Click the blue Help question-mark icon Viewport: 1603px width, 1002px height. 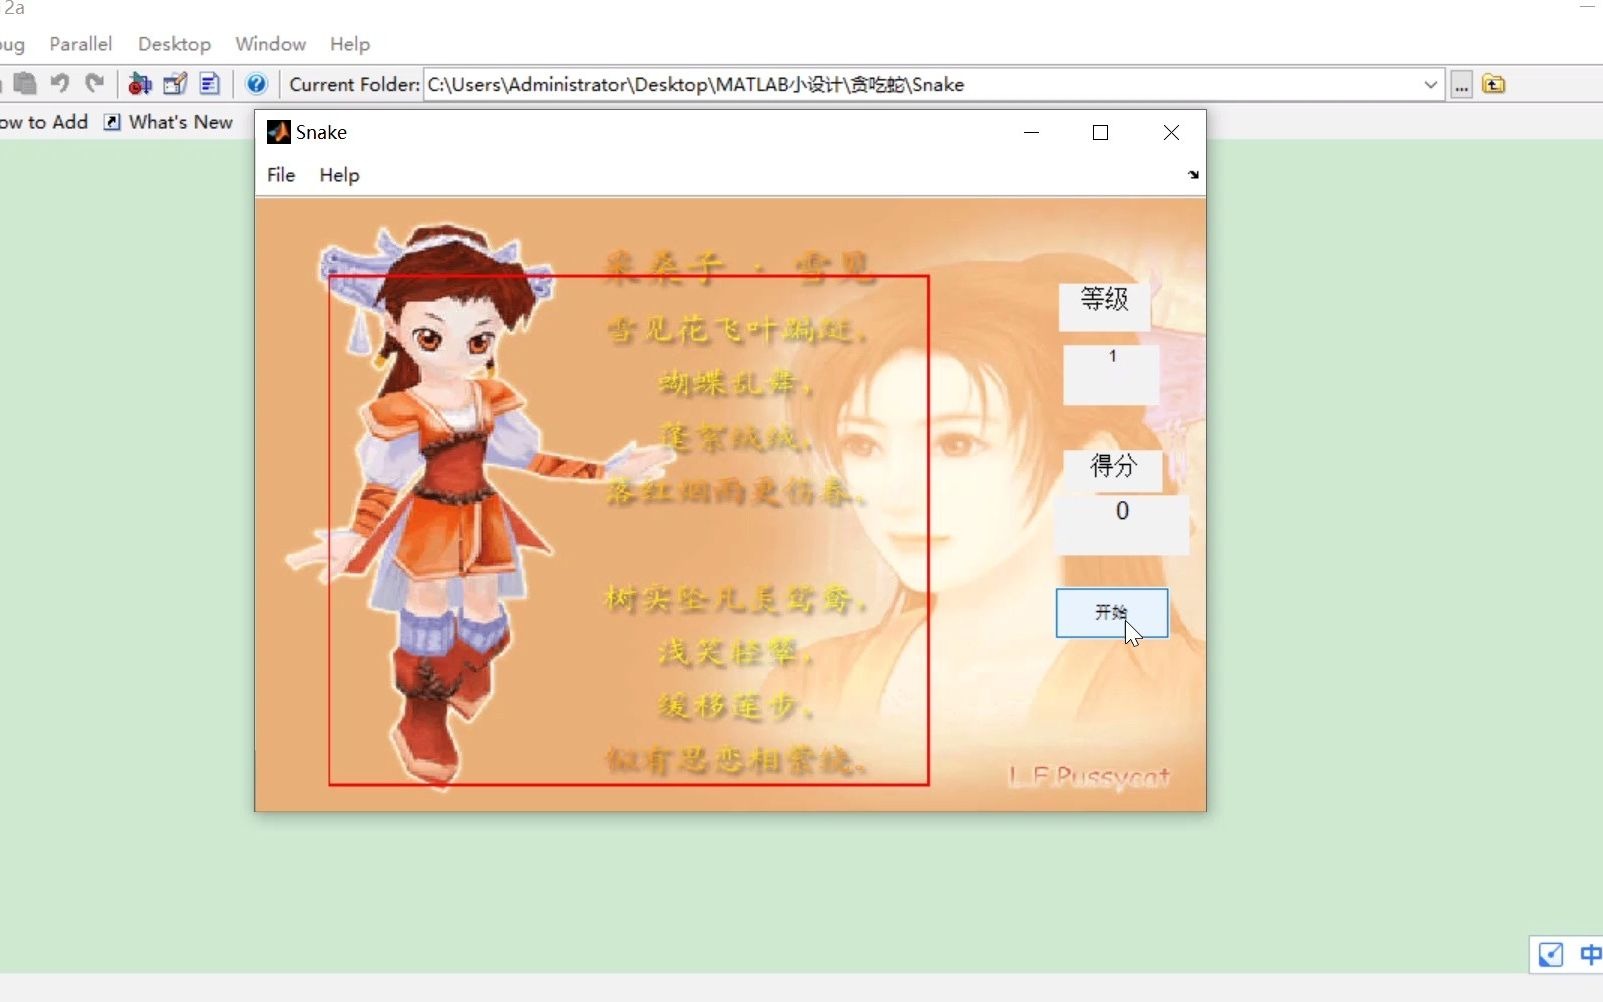(x=256, y=84)
